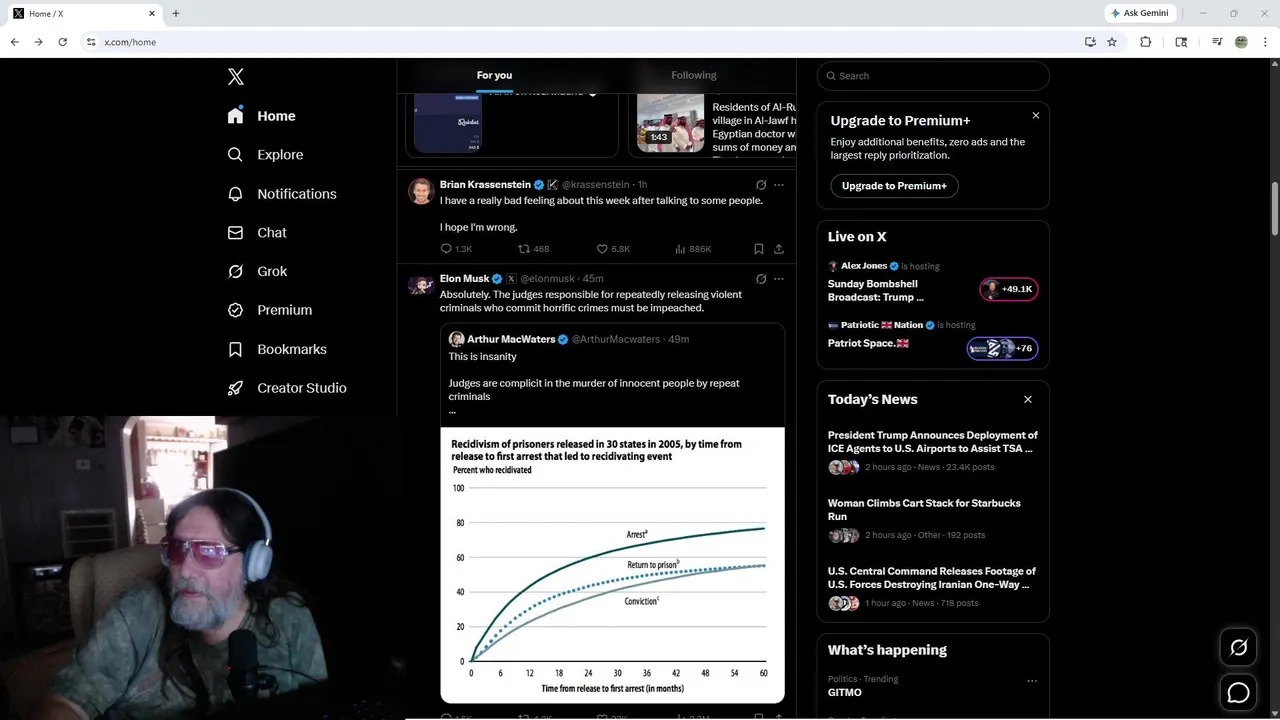Click the timestamp 45m on Musk's post
Screen dimensions: 1280x720
pos(593,279)
